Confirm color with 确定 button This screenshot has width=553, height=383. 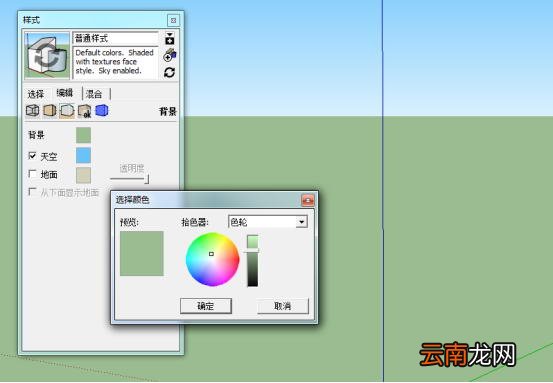click(x=206, y=306)
